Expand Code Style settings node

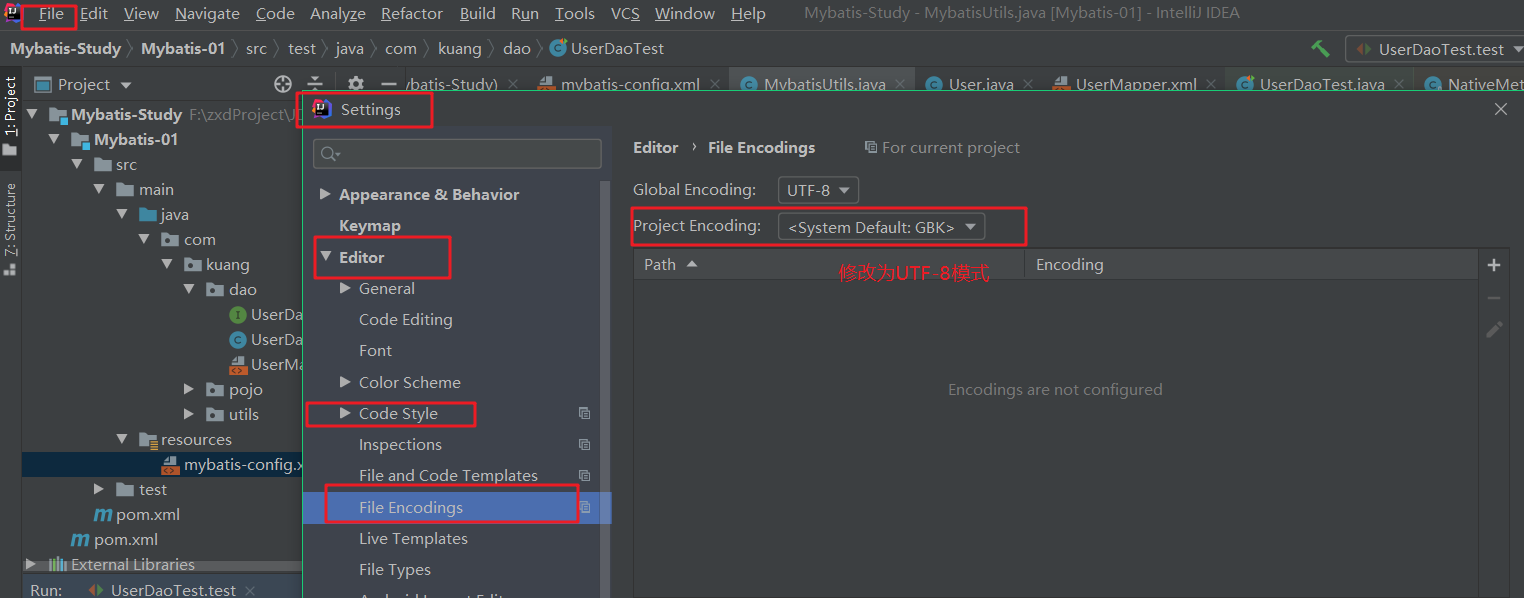346,414
